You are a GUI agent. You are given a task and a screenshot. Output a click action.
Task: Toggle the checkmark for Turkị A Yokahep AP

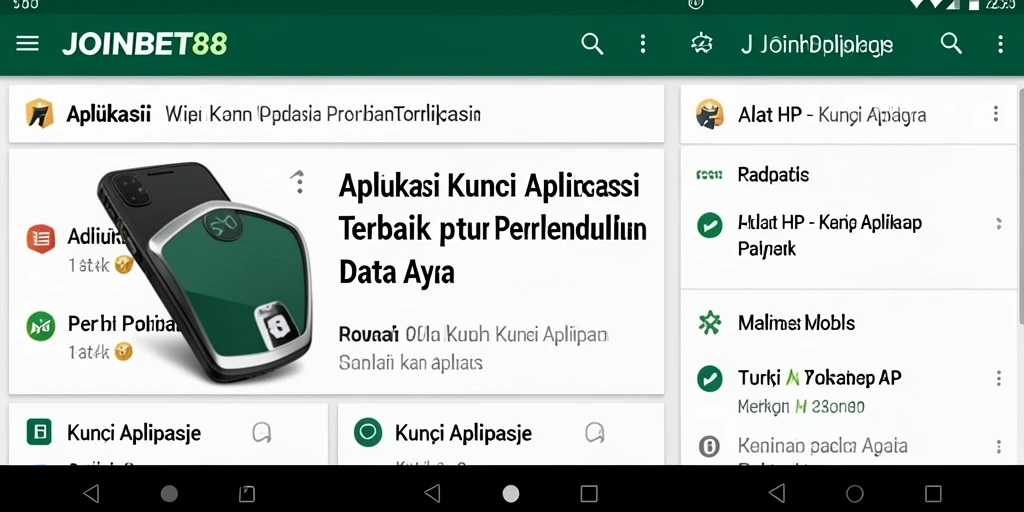click(x=709, y=378)
